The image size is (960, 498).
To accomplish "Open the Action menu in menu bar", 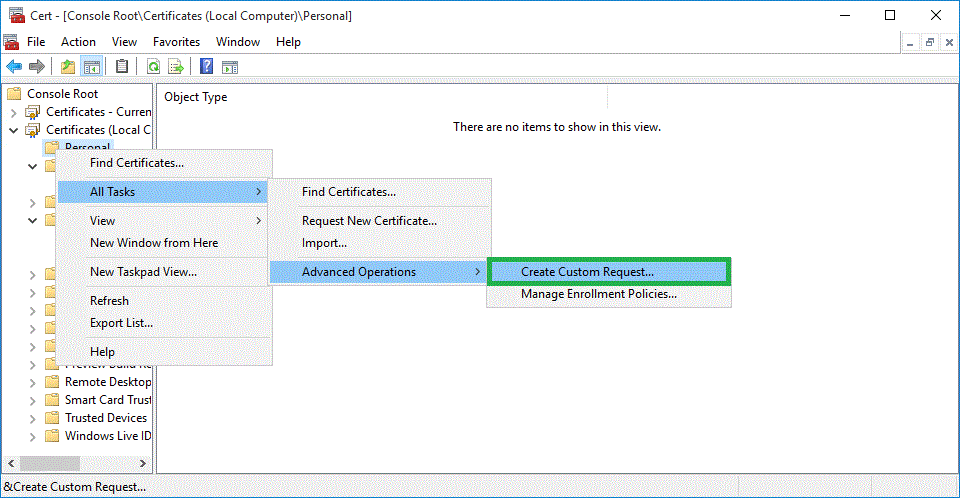I will click(78, 42).
